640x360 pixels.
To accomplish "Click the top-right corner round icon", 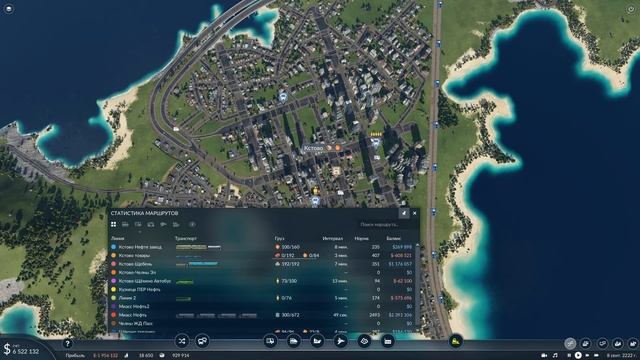I will point(631,9).
